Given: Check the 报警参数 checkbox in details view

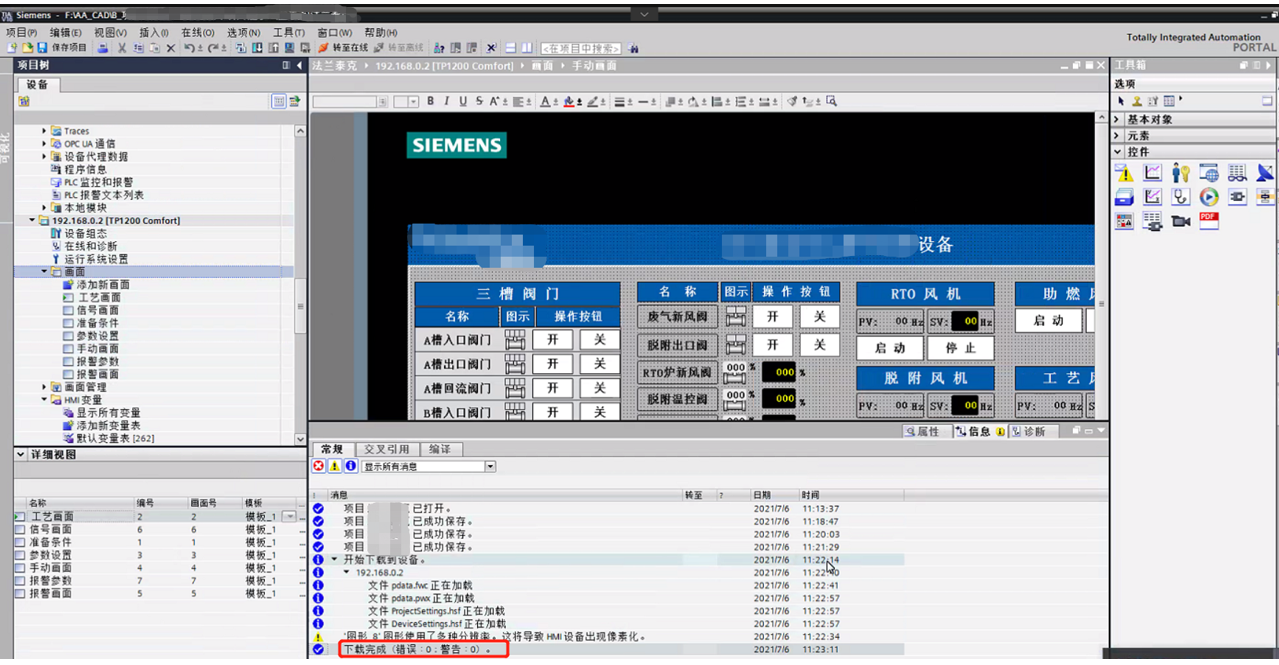Looking at the screenshot, I should (x=20, y=581).
